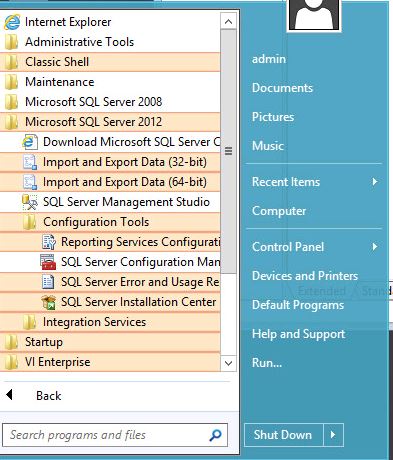Open Control Panel
This screenshot has height=460, width=393.
[x=288, y=247]
